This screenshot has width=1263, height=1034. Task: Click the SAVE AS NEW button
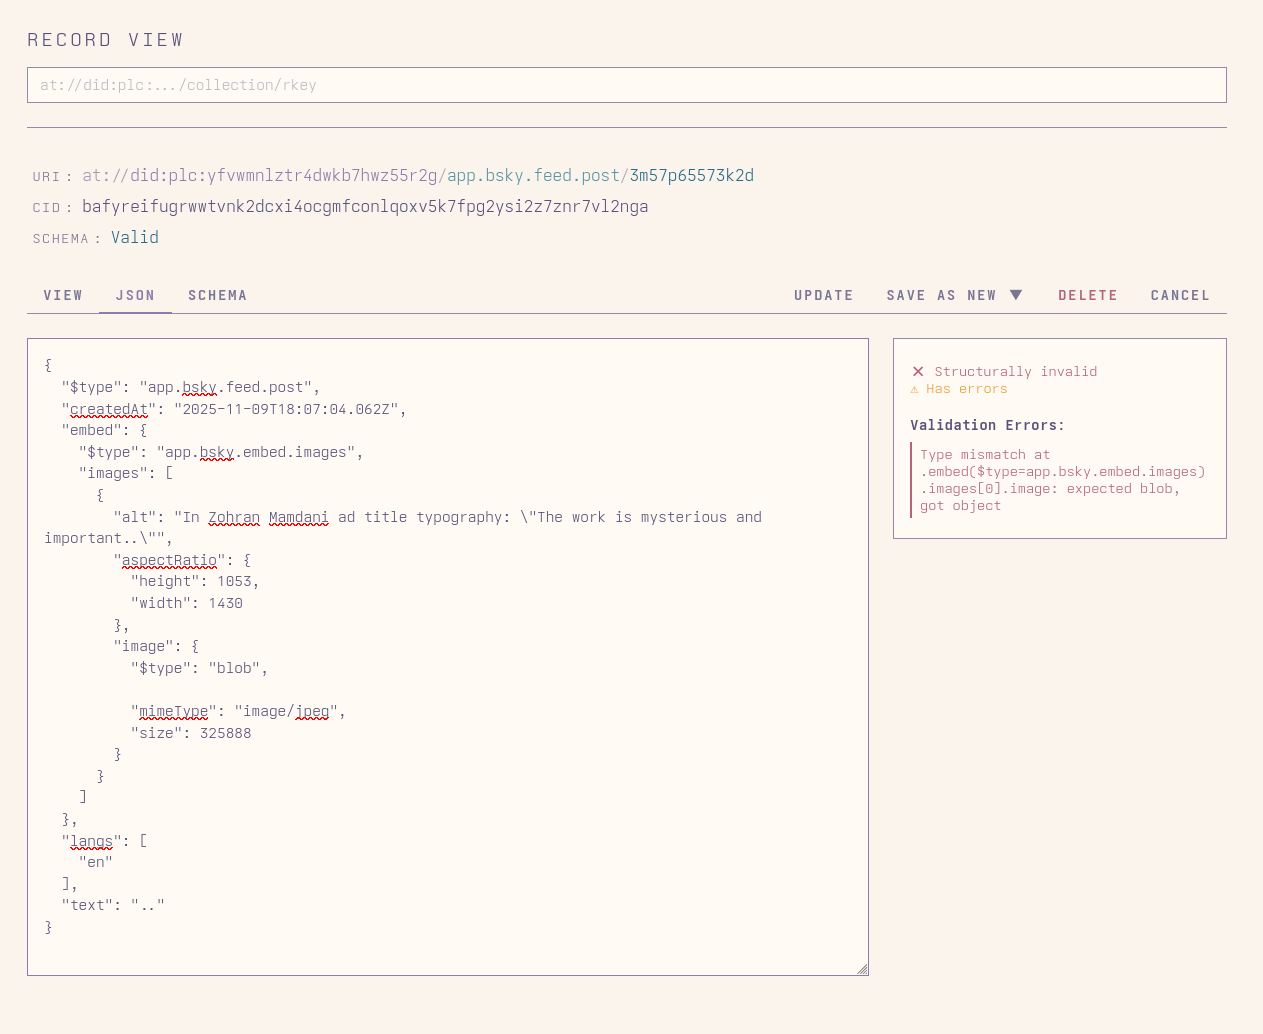[x=940, y=294]
